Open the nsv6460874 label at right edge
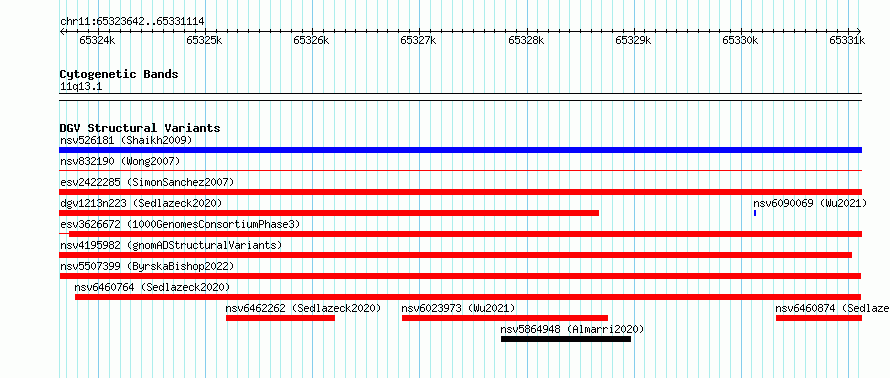The image size is (890, 378). pyautogui.click(x=833, y=308)
